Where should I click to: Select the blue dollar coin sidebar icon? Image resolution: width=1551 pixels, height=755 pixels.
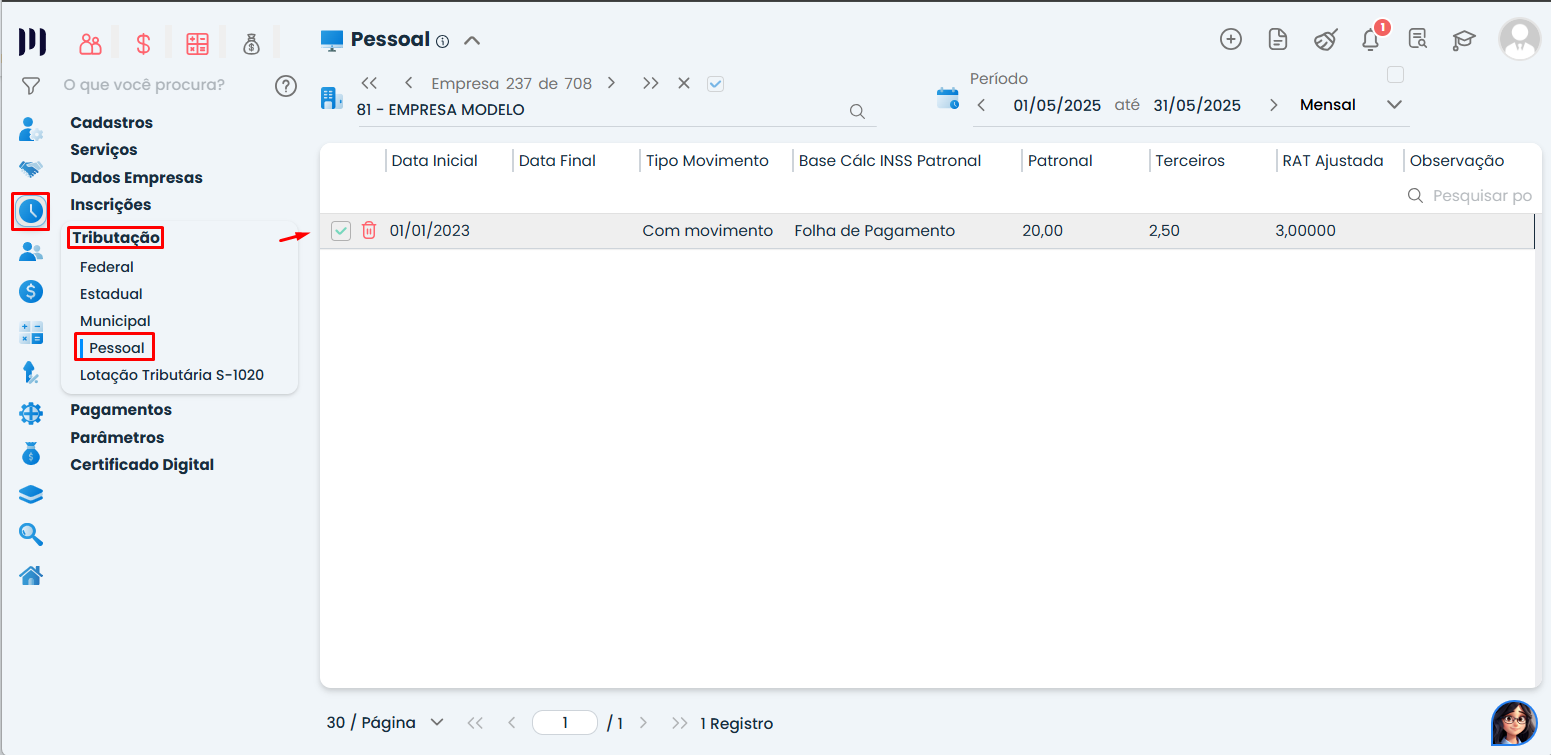pos(31,292)
